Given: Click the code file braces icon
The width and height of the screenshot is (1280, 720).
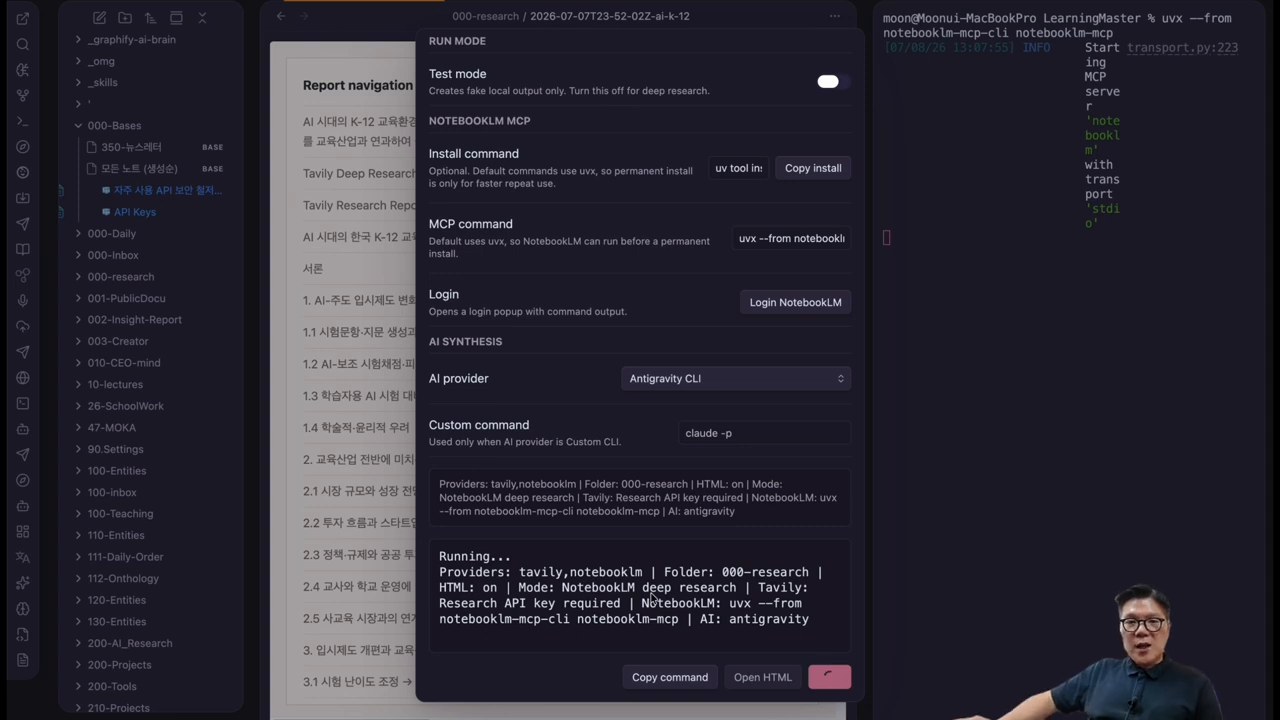Looking at the screenshot, I should click(23, 634).
